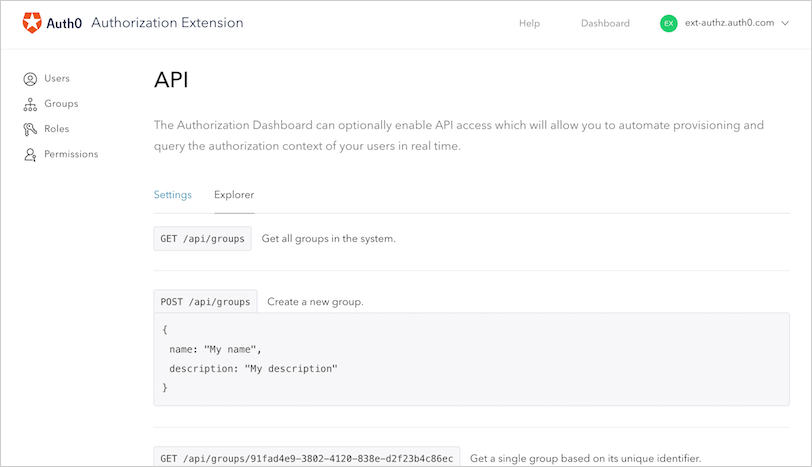Click the Authorization Extension title
Screen dimensions: 812x467
click(167, 23)
